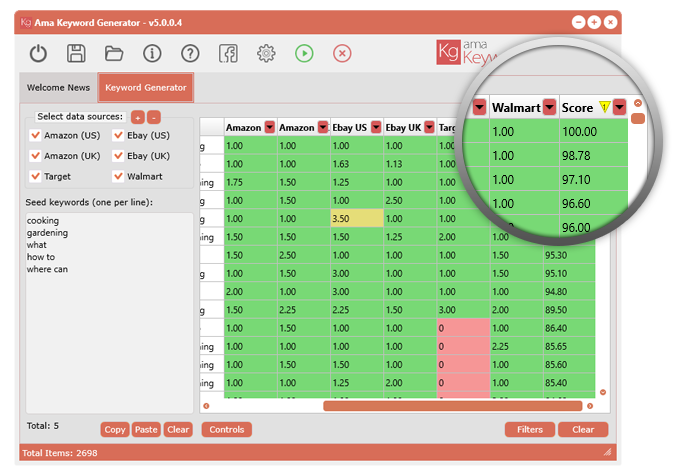Viewport: 676px width, 476px height.
Task: Toggle the Ebay (US) checkbox
Action: click(x=118, y=135)
